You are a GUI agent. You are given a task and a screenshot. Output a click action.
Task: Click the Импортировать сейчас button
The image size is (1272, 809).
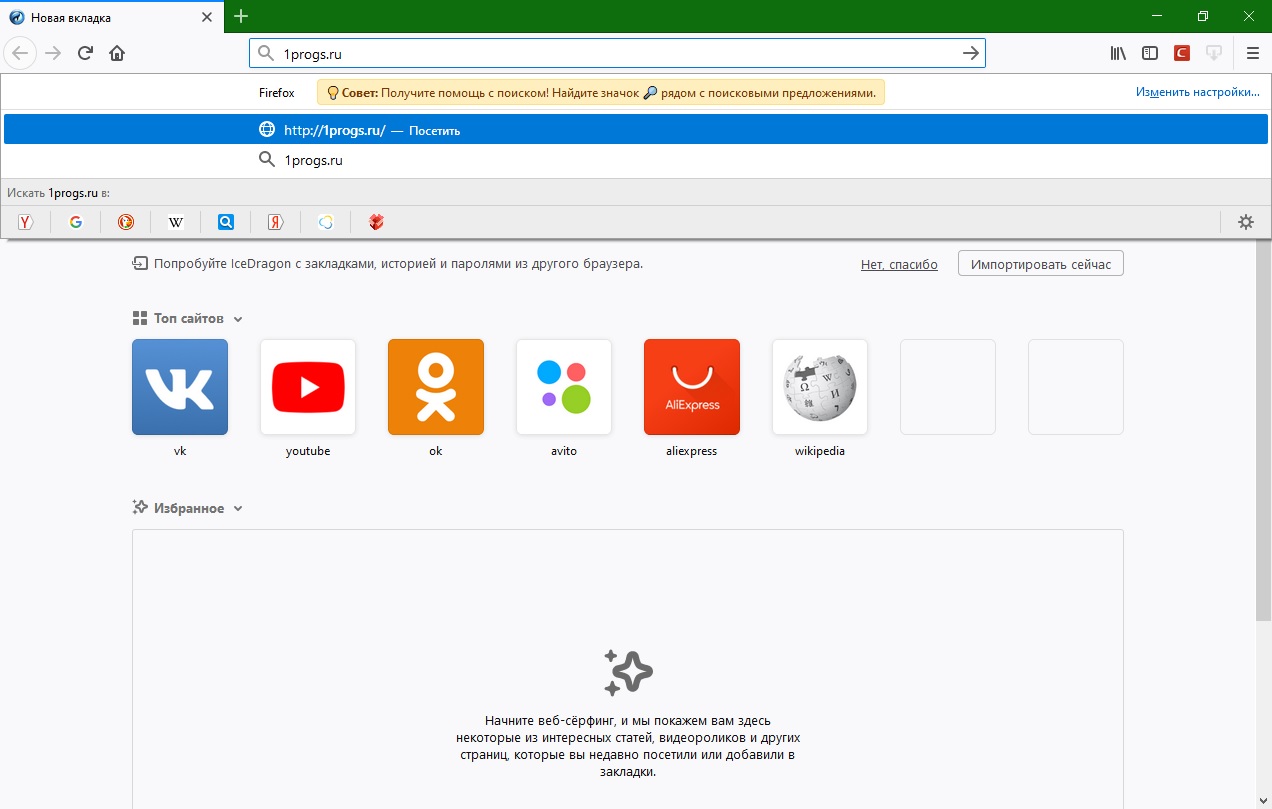coord(1040,264)
